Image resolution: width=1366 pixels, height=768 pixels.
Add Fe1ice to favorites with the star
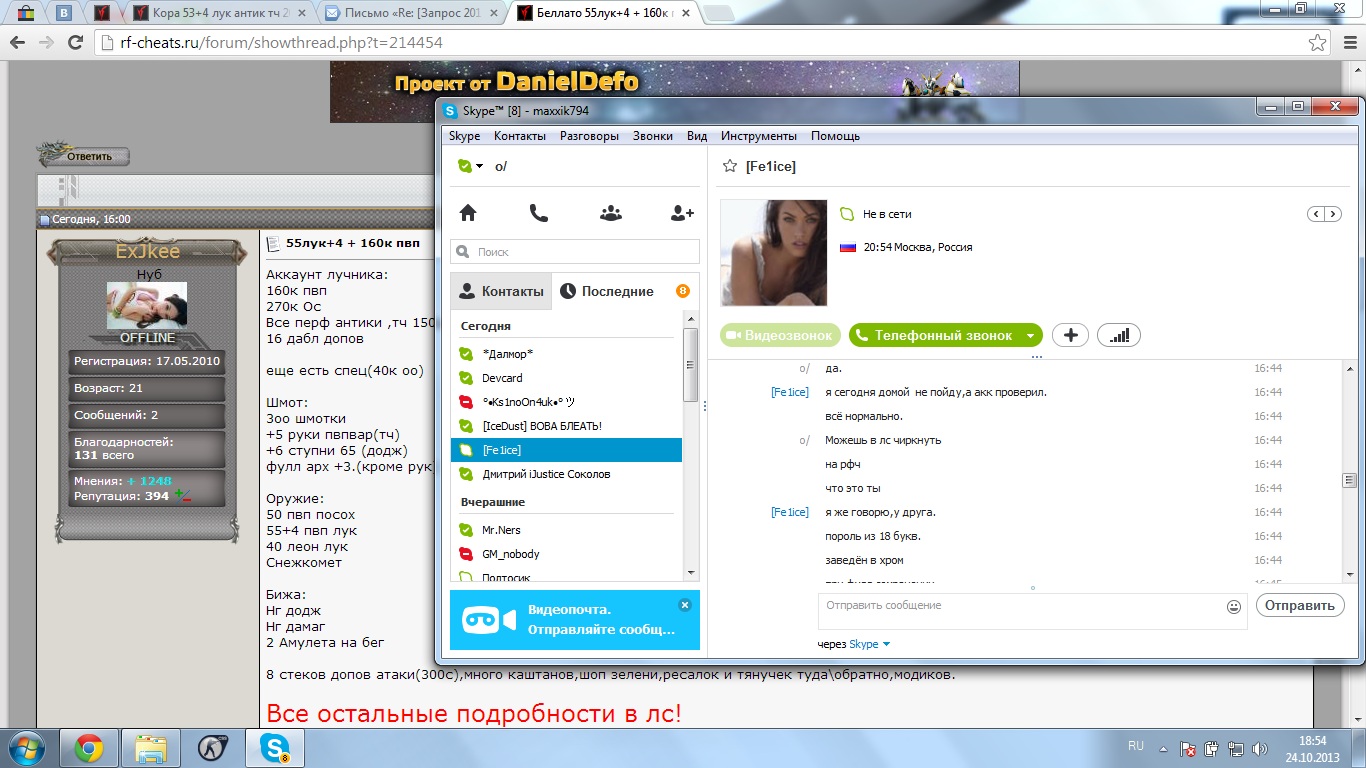coord(729,167)
